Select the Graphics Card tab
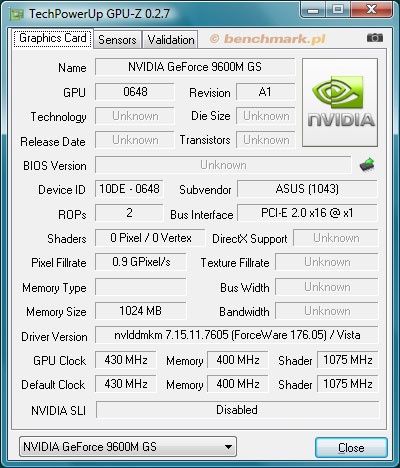Screen dimensions: 400x468 tap(52, 38)
